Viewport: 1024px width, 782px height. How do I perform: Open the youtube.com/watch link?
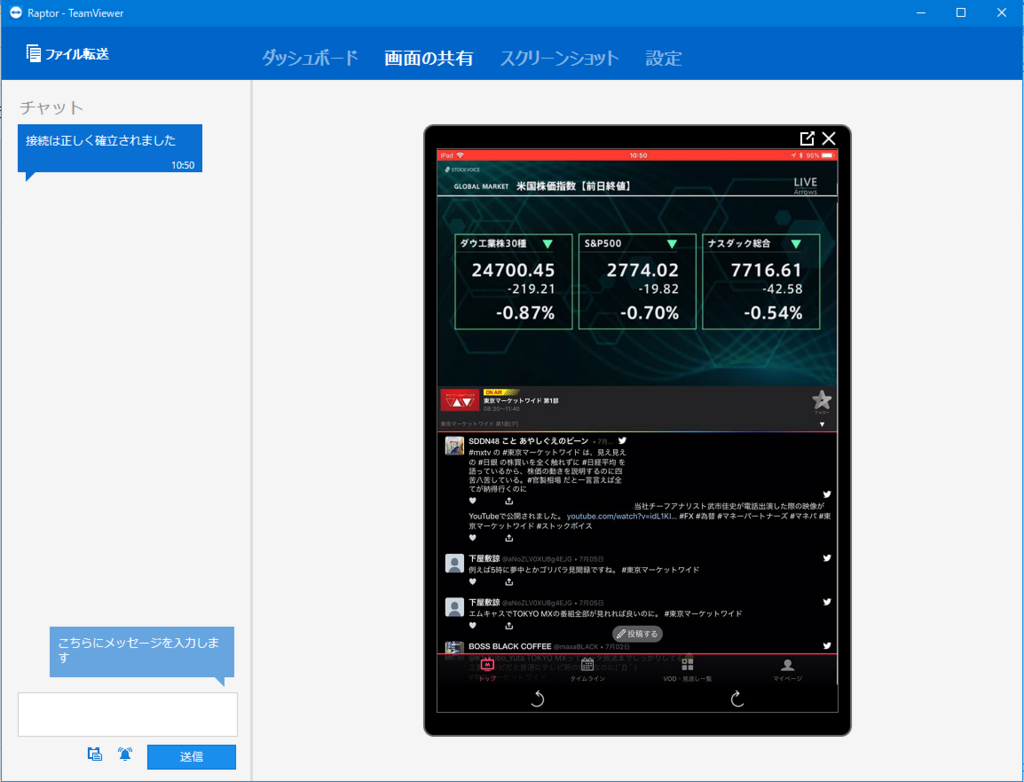[621, 516]
